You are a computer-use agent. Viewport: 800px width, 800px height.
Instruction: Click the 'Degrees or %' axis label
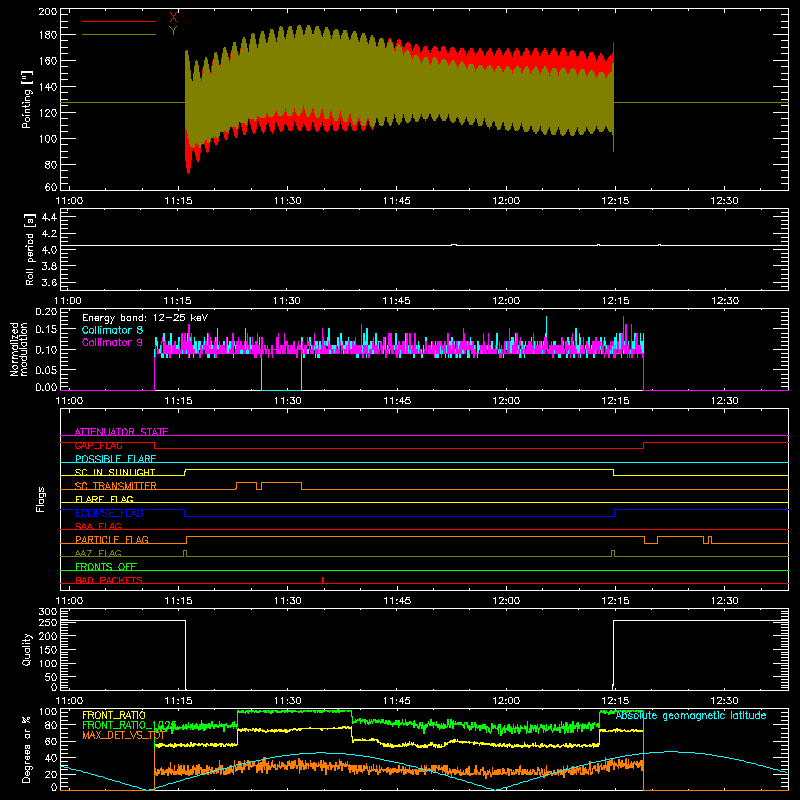[x=27, y=750]
